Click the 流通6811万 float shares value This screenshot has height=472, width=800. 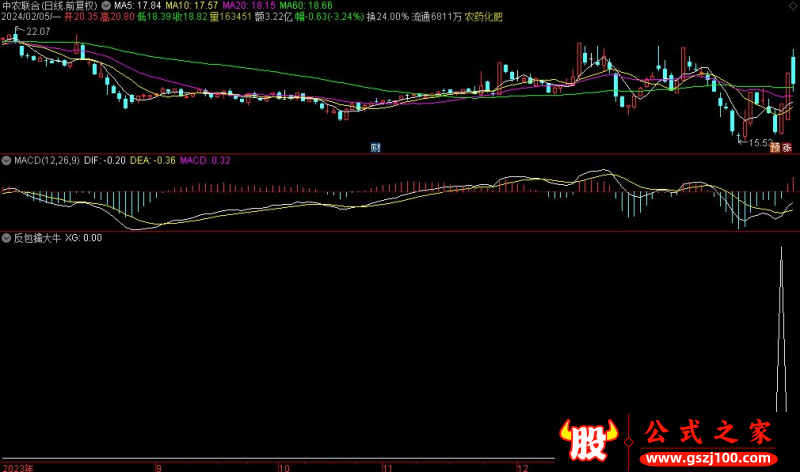437,17
